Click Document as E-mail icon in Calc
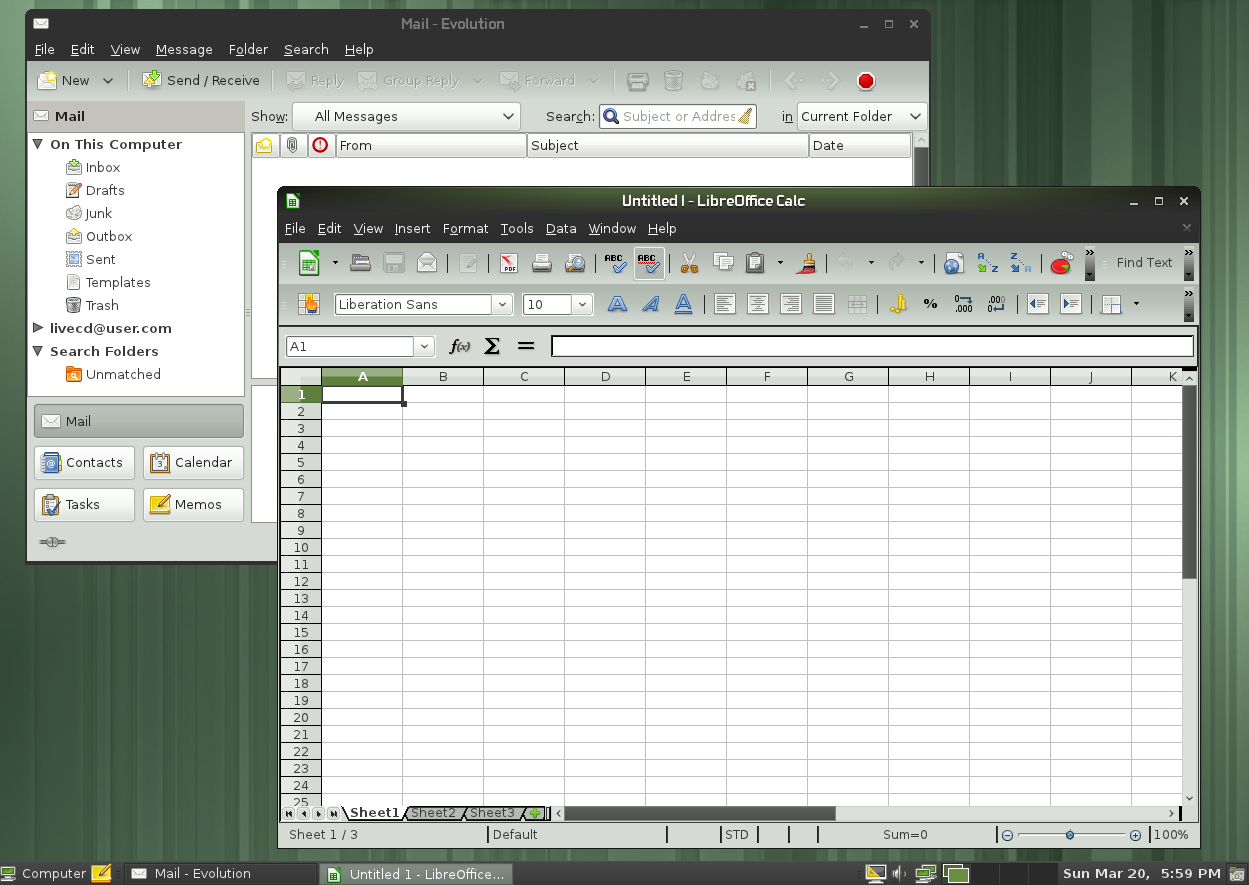 [x=427, y=263]
